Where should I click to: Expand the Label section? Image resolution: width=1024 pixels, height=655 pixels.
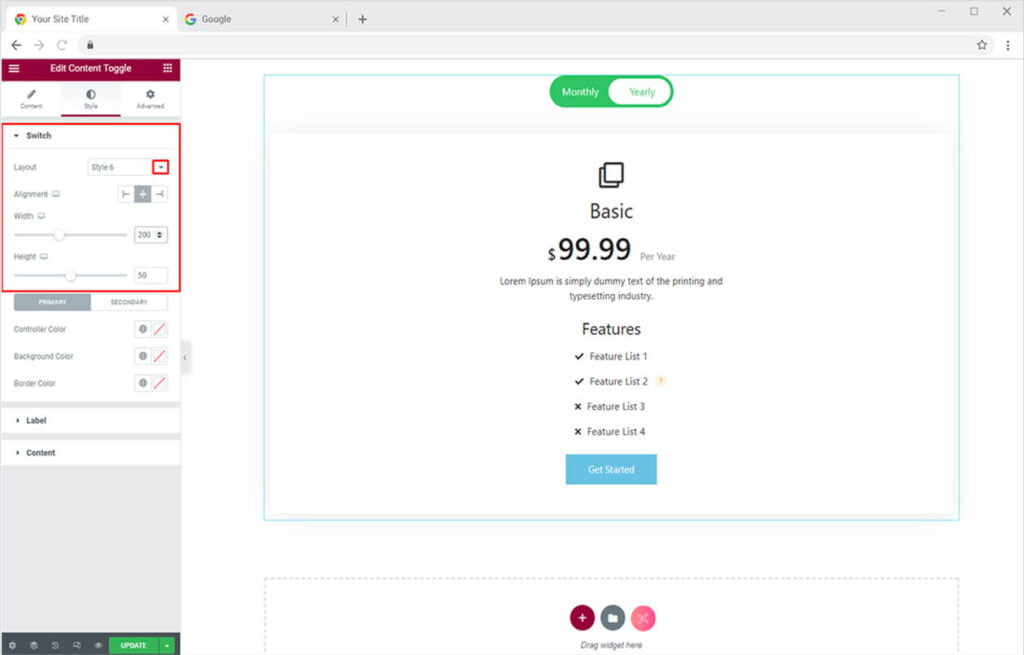click(x=36, y=420)
